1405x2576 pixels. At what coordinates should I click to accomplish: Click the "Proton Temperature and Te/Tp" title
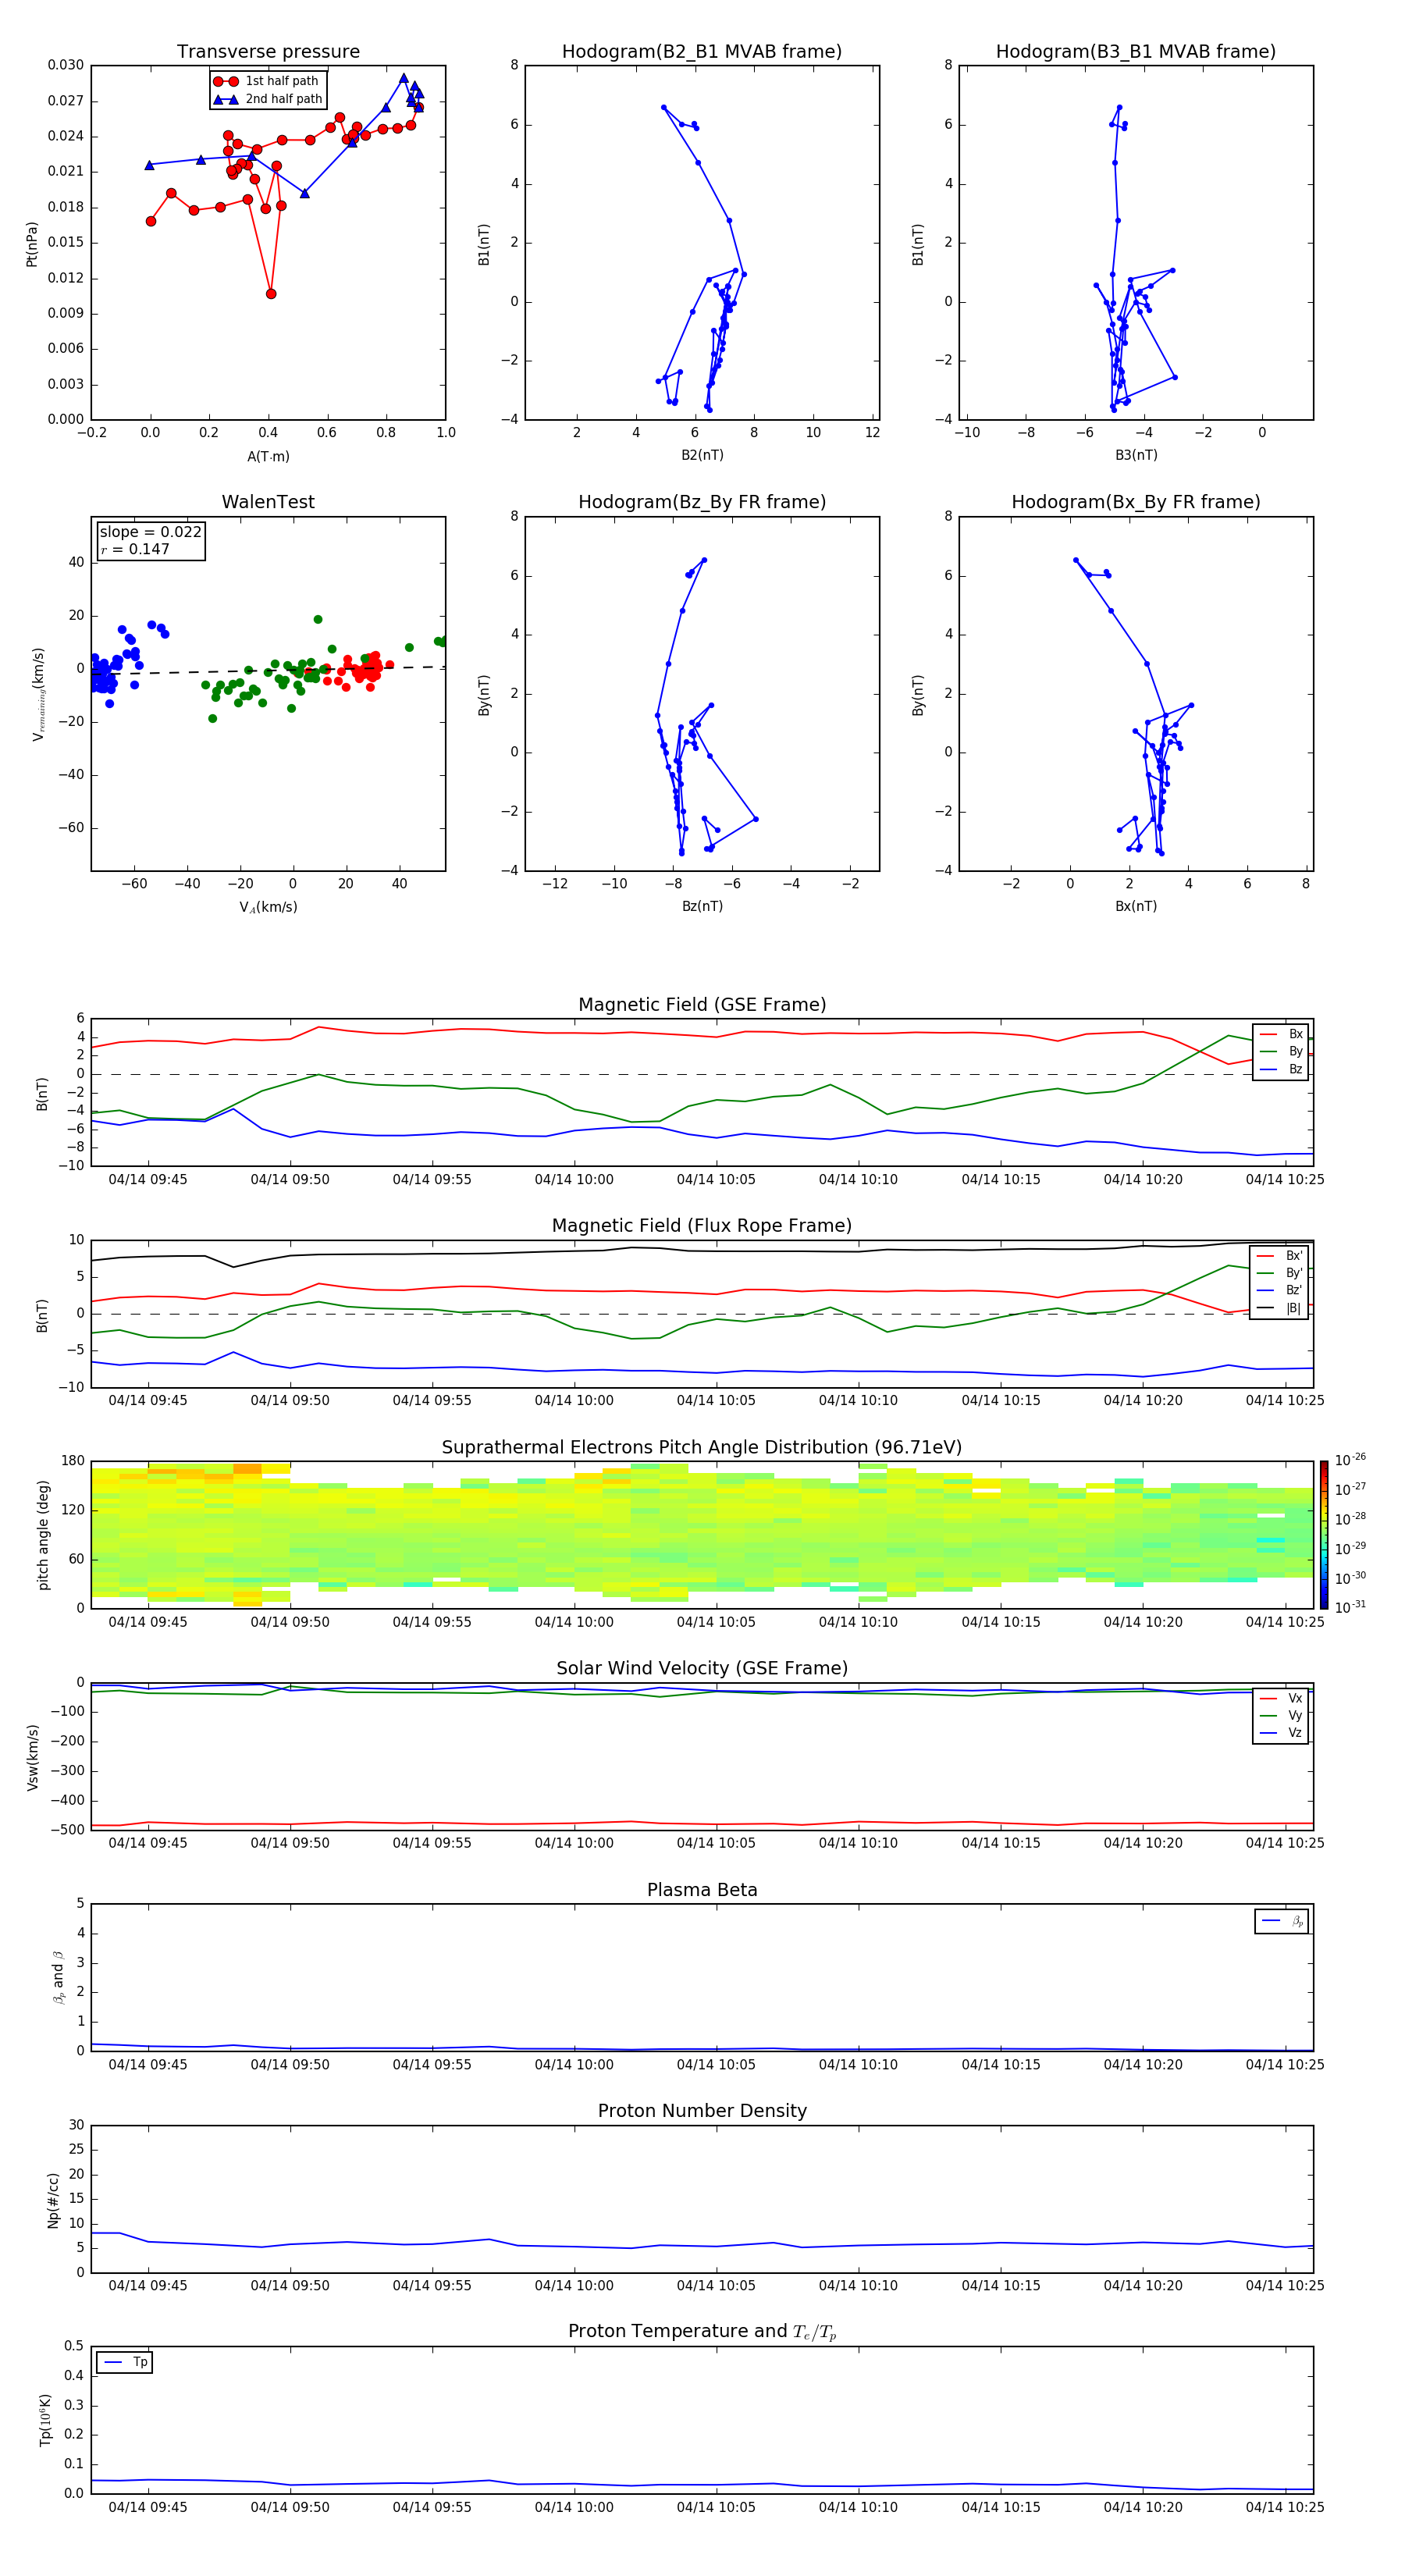click(x=702, y=2332)
